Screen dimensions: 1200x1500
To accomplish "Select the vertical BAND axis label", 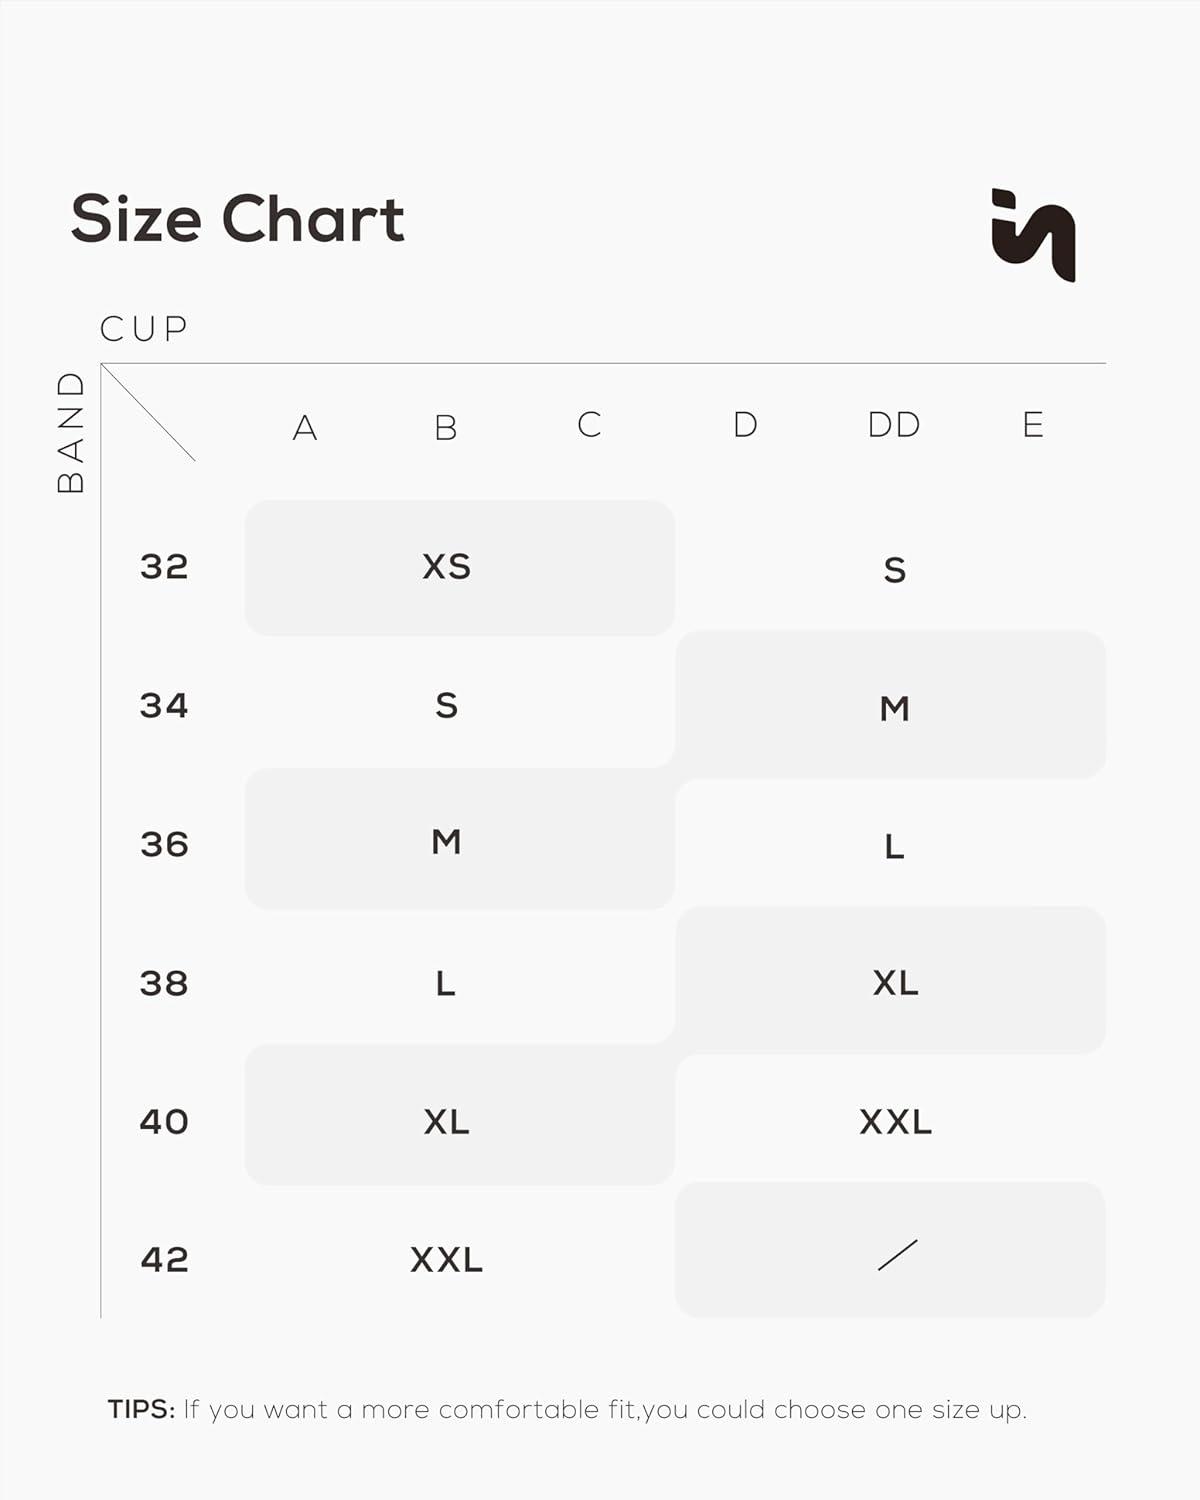I will [71, 432].
